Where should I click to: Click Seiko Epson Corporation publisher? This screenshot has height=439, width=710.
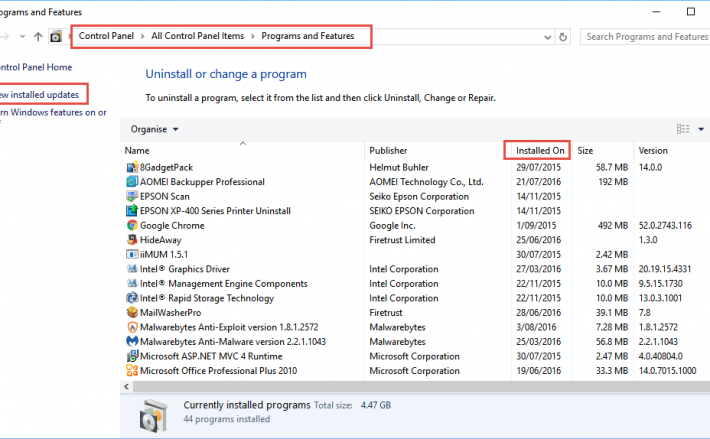[x=419, y=196]
